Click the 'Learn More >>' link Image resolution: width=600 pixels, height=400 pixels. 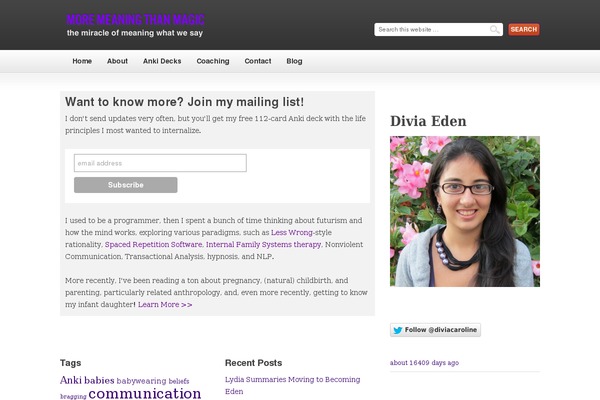click(165, 304)
